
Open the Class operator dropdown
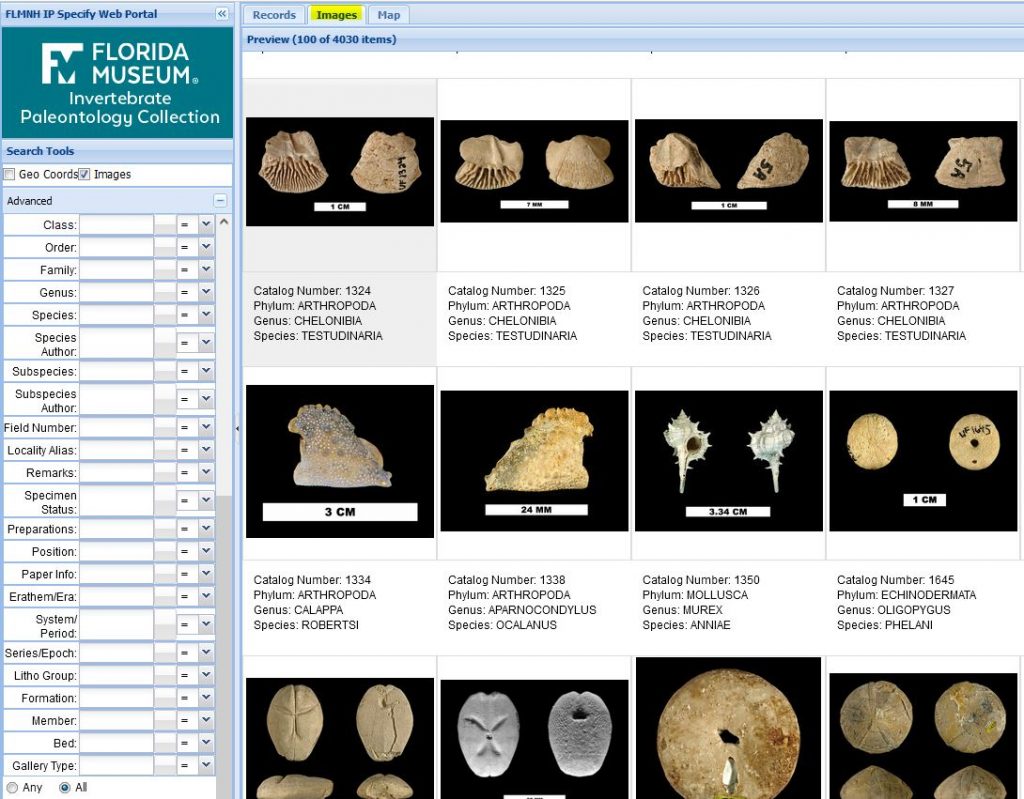206,225
